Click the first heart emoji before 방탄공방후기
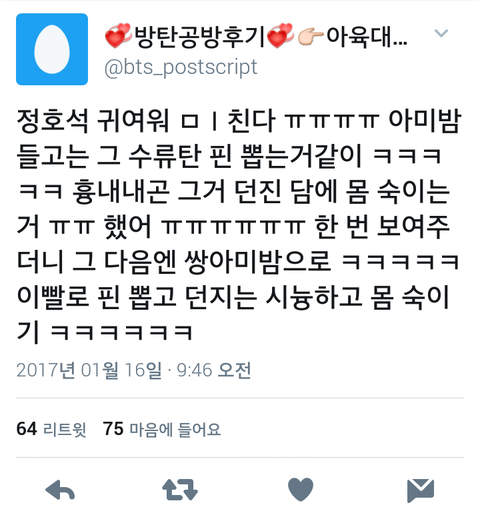This screenshot has height=517, width=480. (118, 35)
